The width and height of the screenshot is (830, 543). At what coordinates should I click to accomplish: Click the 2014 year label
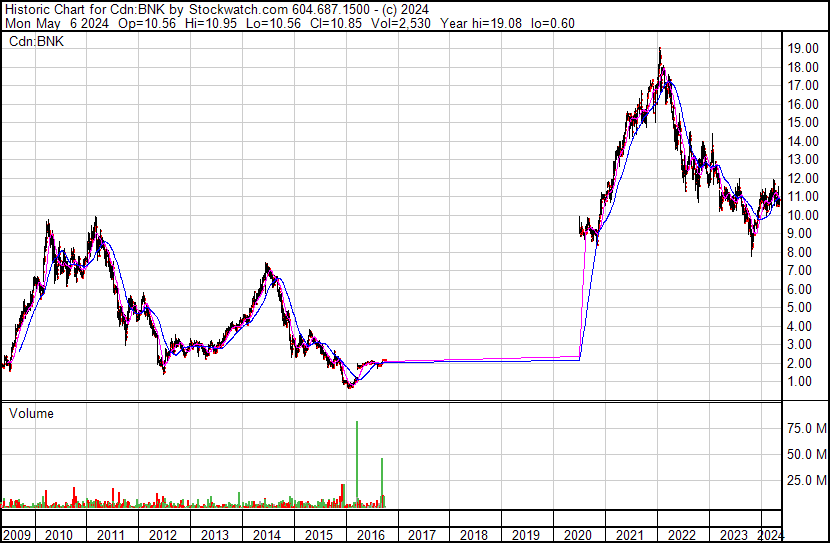pos(267,535)
